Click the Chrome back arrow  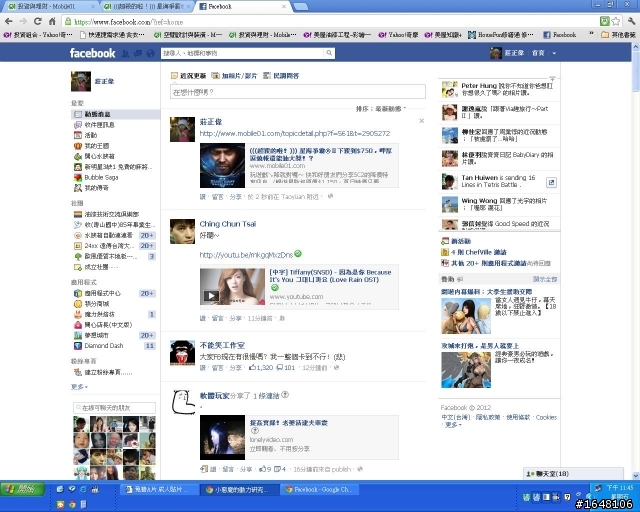9,21
